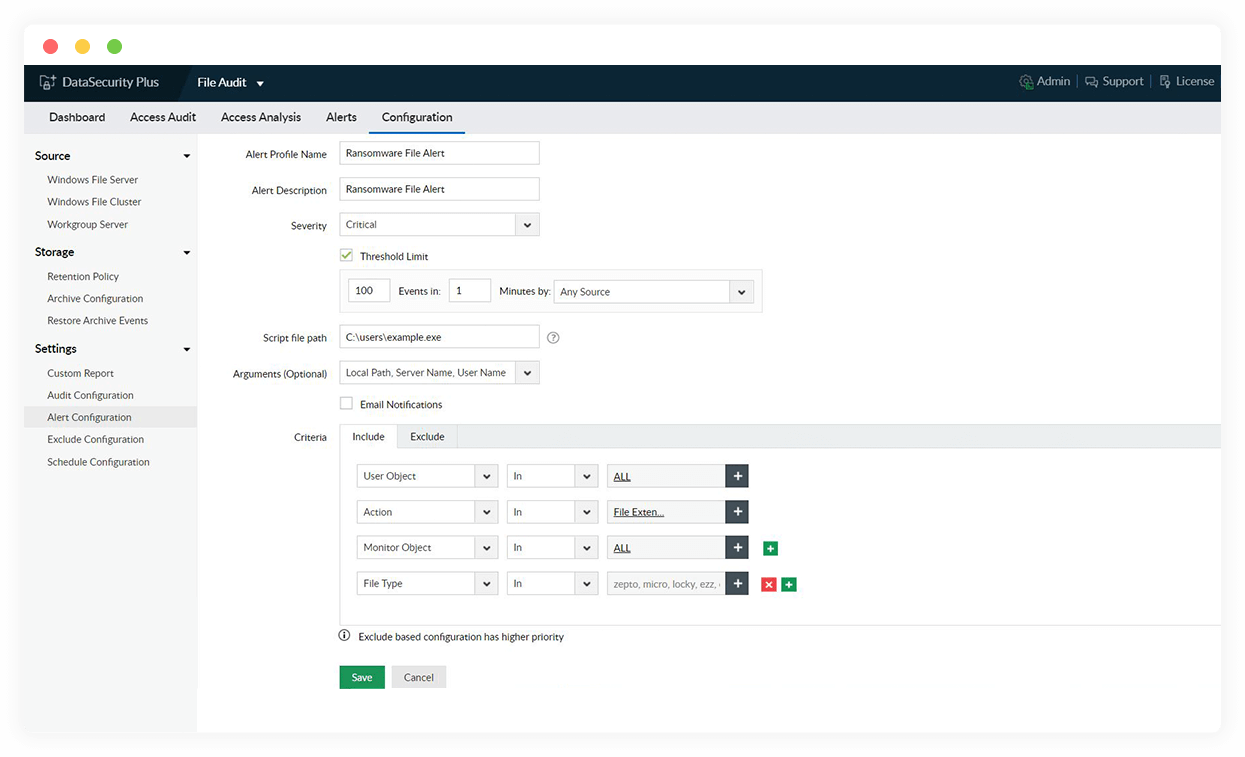
Task: Click the help icon beside Script file path
Action: click(553, 337)
